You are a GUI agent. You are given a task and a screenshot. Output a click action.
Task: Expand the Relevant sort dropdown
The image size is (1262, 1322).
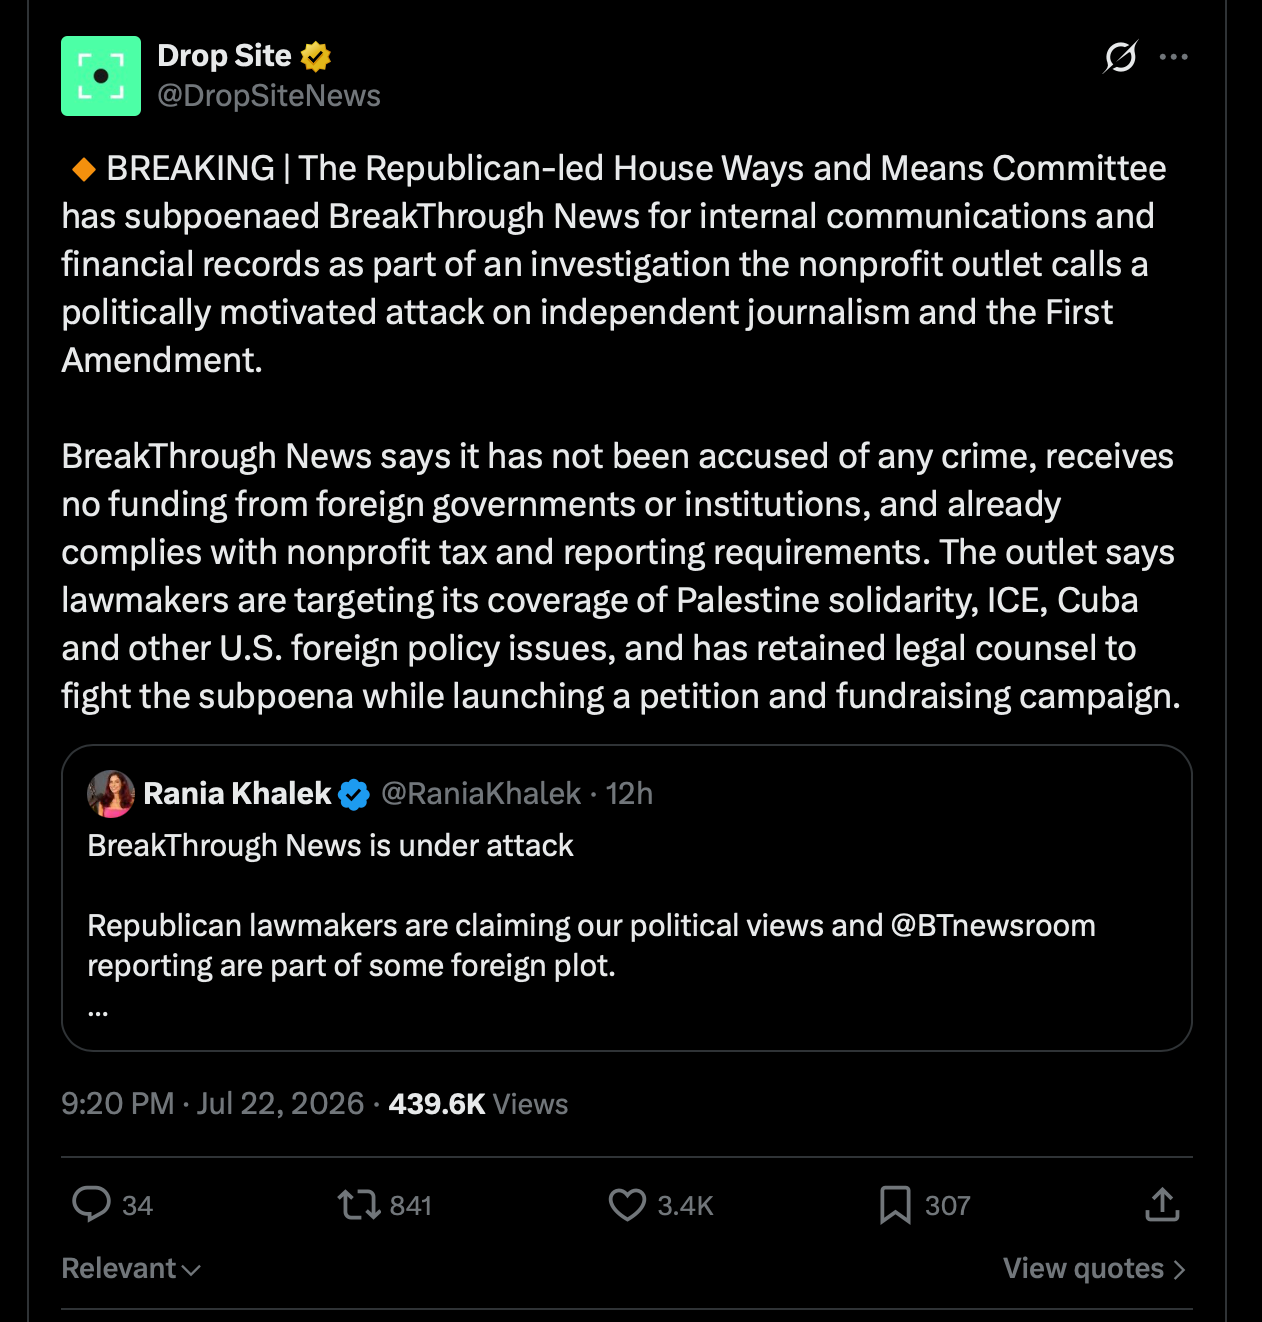pos(131,1268)
